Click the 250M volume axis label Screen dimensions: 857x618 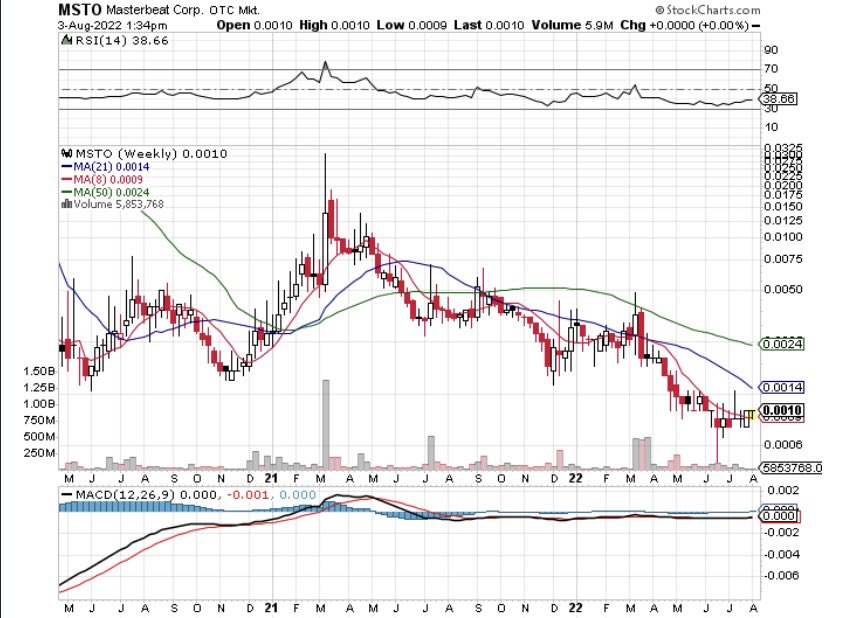[x=39, y=453]
